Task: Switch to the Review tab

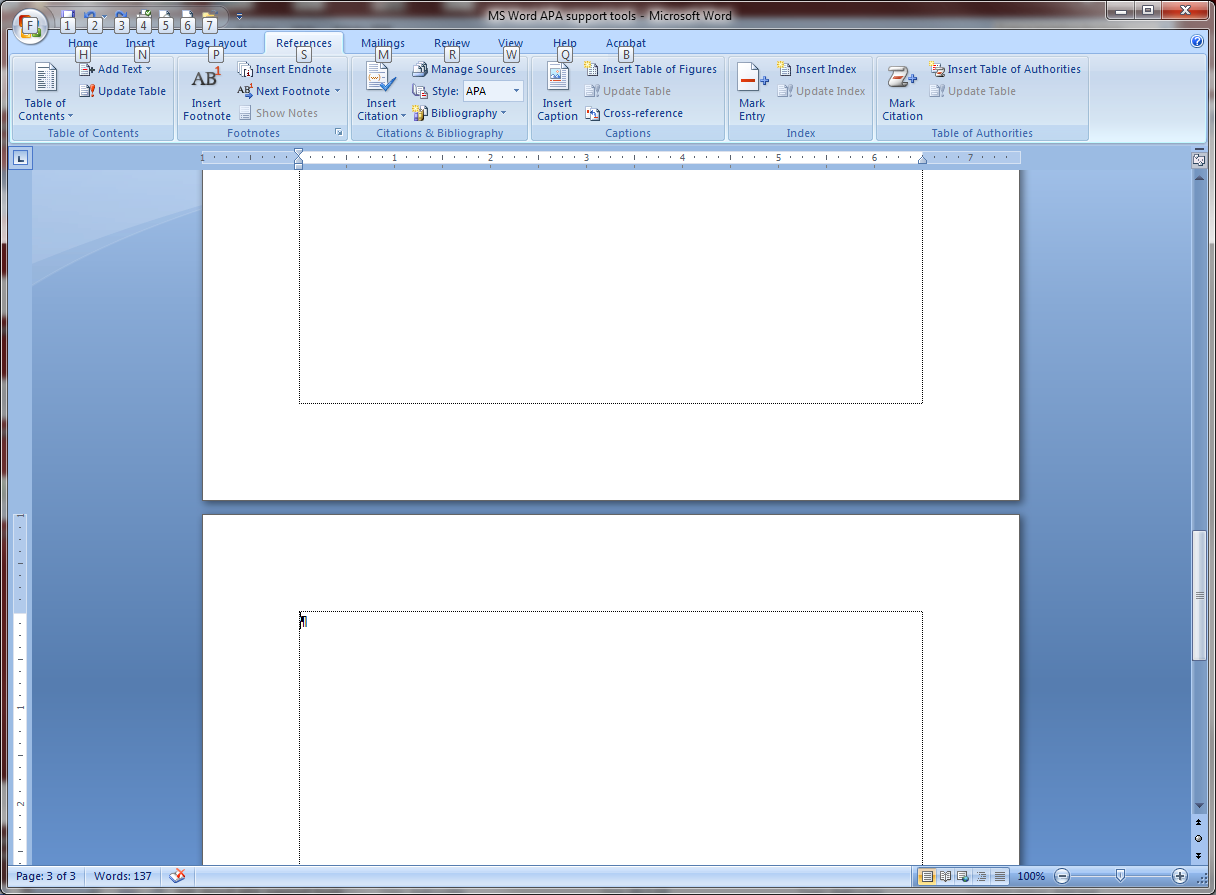Action: coord(451,43)
